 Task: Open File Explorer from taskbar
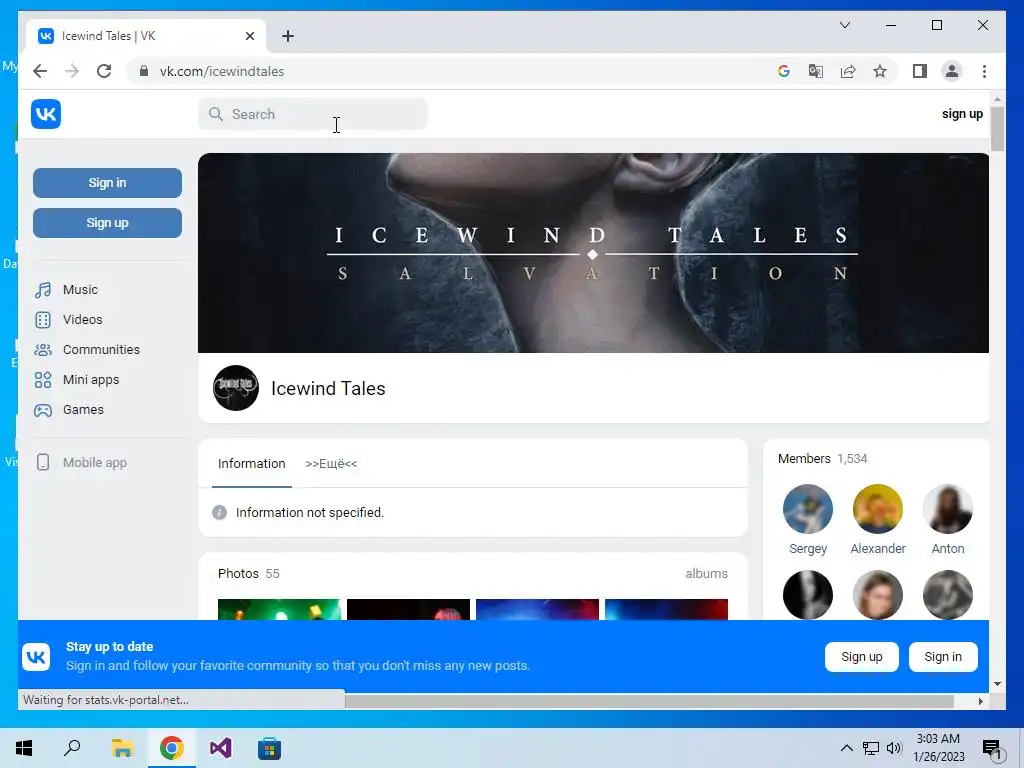tap(122, 748)
